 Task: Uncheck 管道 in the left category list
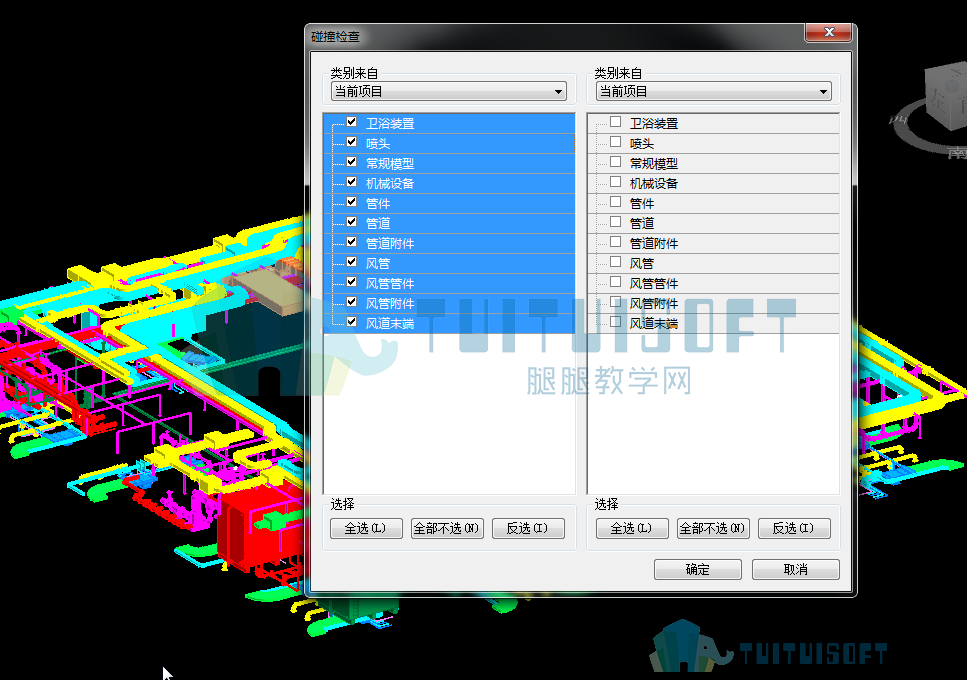click(x=352, y=222)
